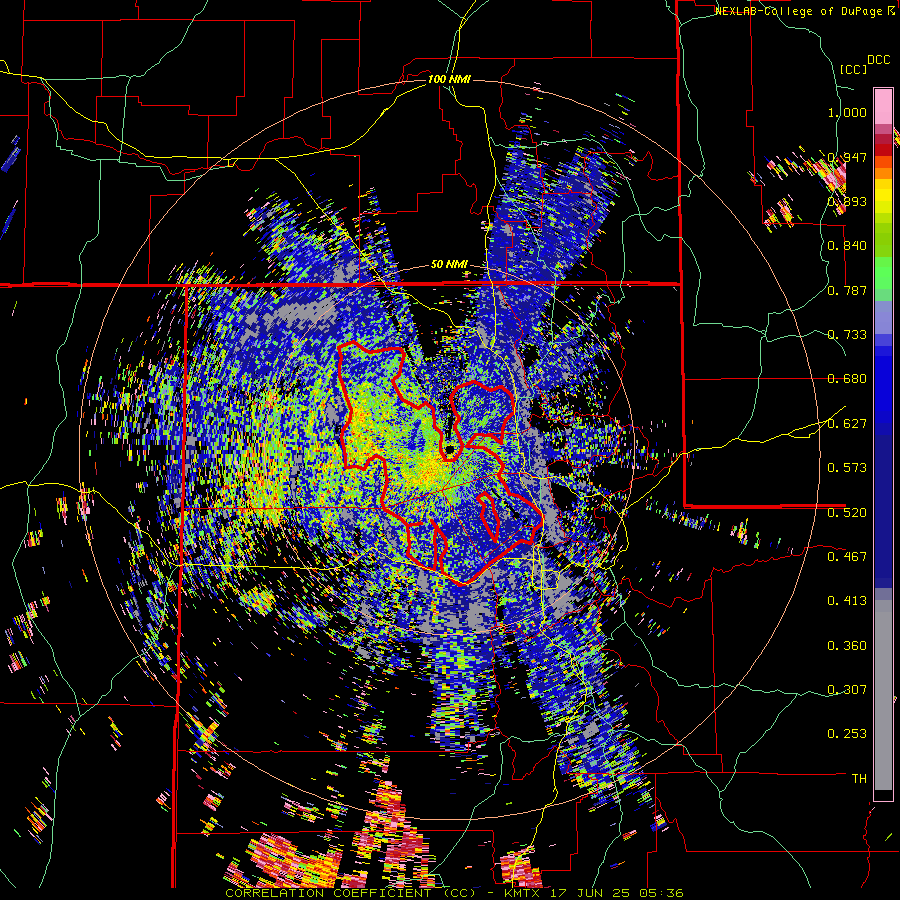Screen dimensions: 900x900
Task: Pick the black segment at the bottom of the color scale
Action: (883, 795)
